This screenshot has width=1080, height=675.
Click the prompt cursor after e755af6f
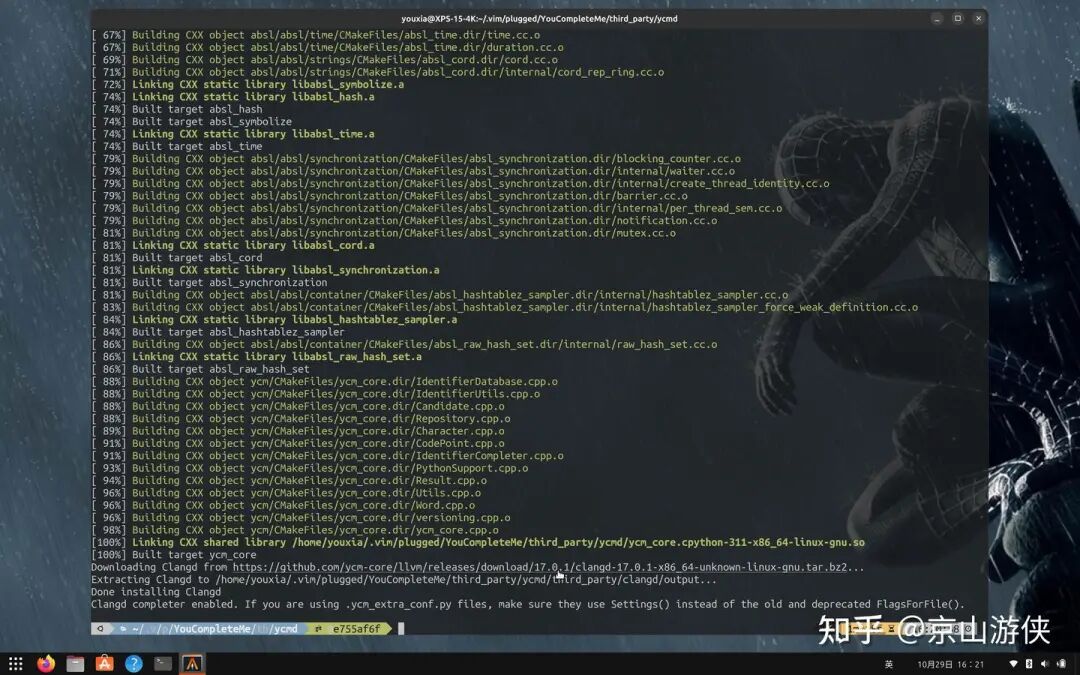point(401,629)
